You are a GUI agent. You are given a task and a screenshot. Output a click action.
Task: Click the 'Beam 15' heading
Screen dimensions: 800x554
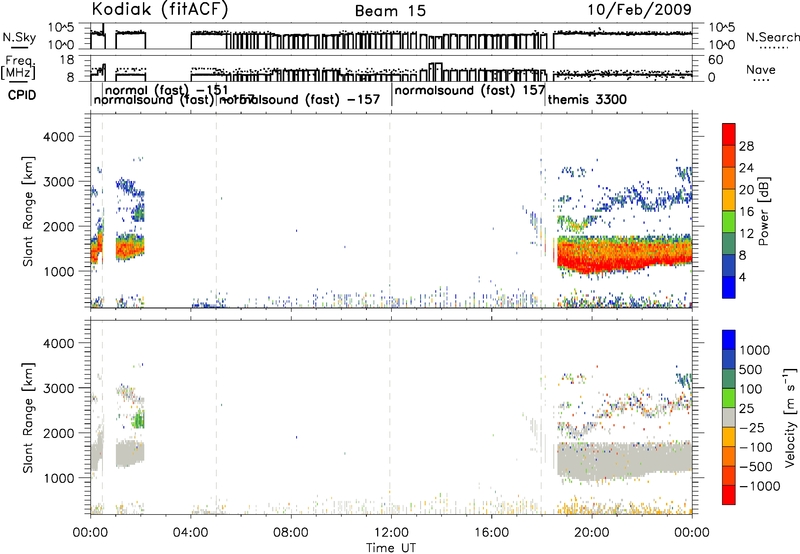[390, 11]
